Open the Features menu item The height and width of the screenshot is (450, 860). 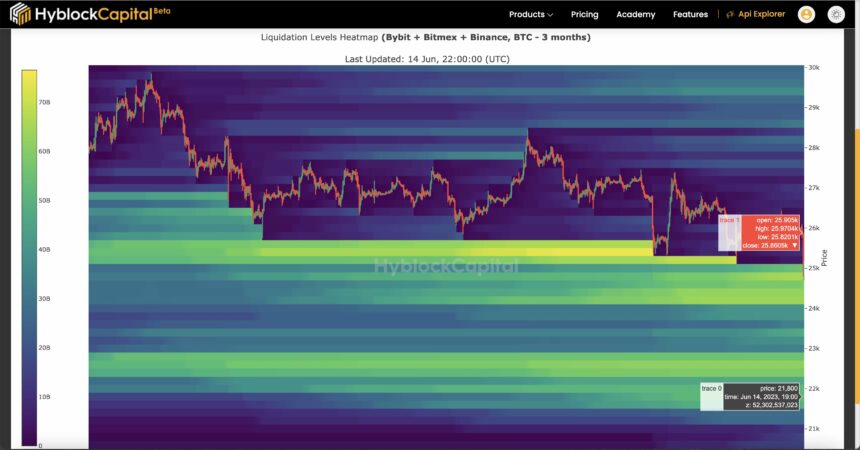690,14
